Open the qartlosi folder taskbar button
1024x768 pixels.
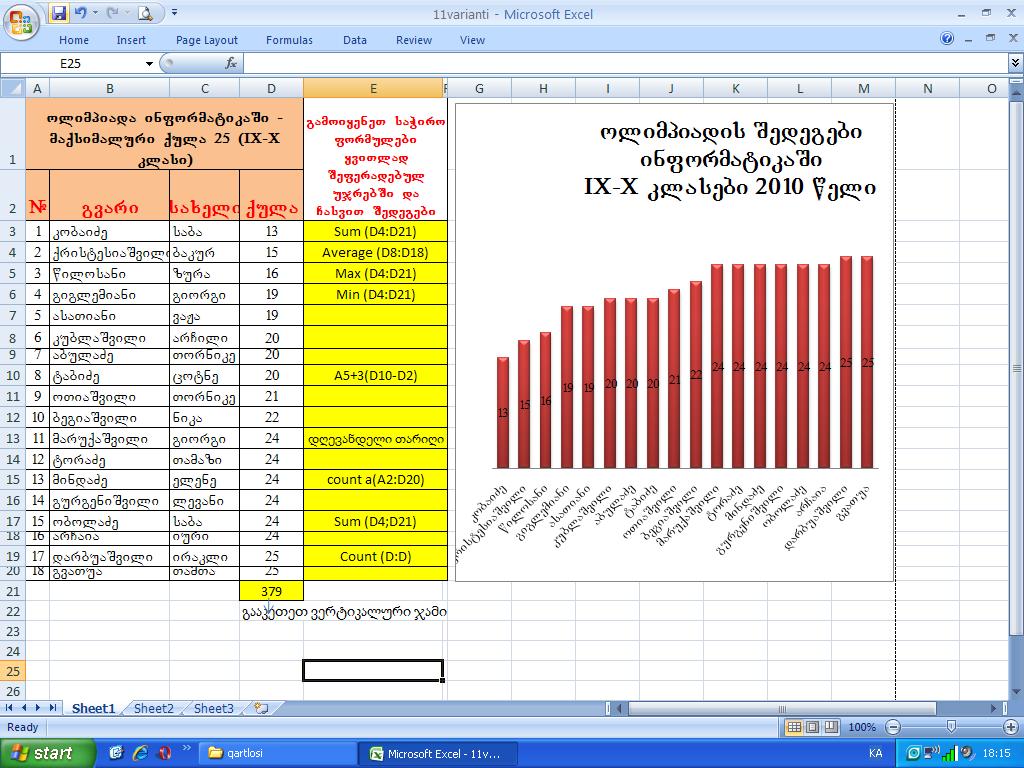click(x=277, y=753)
